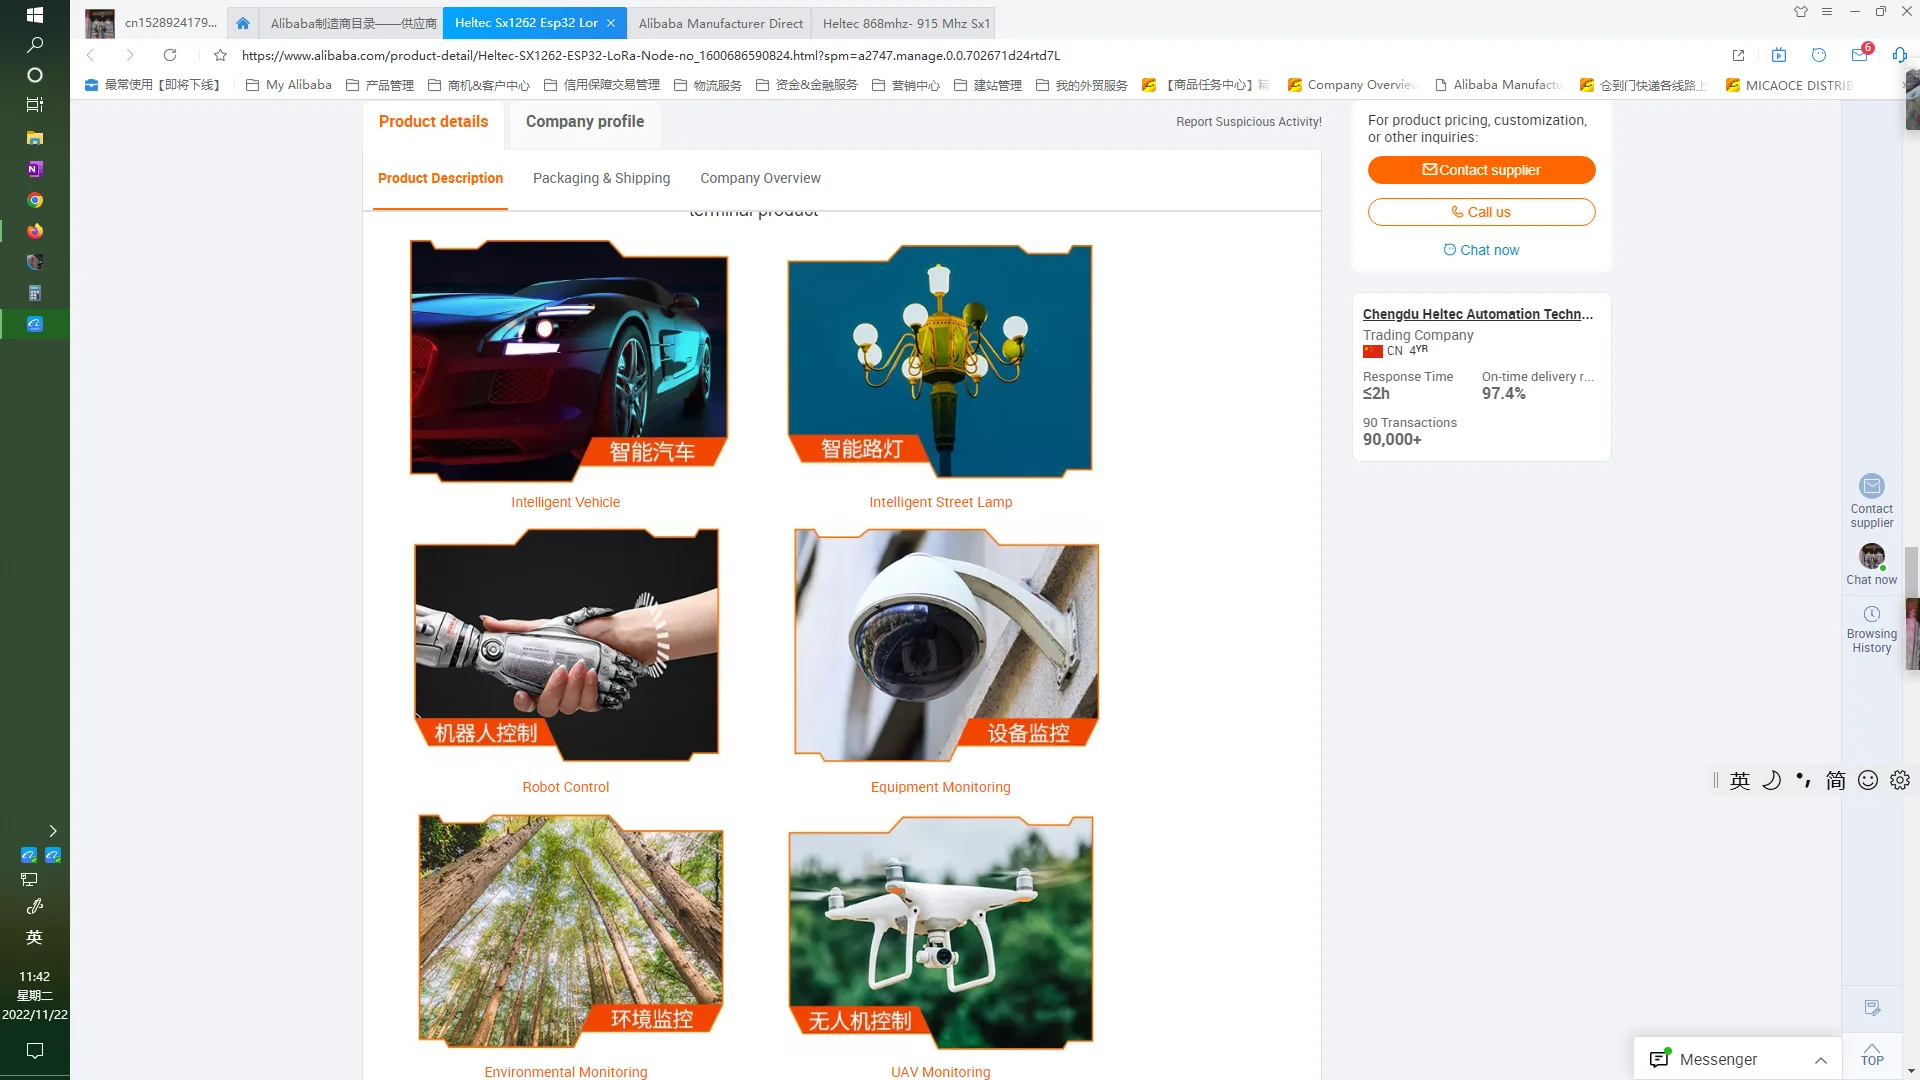
Task: Open Chrome from the Windows taskbar
Action: (x=35, y=200)
